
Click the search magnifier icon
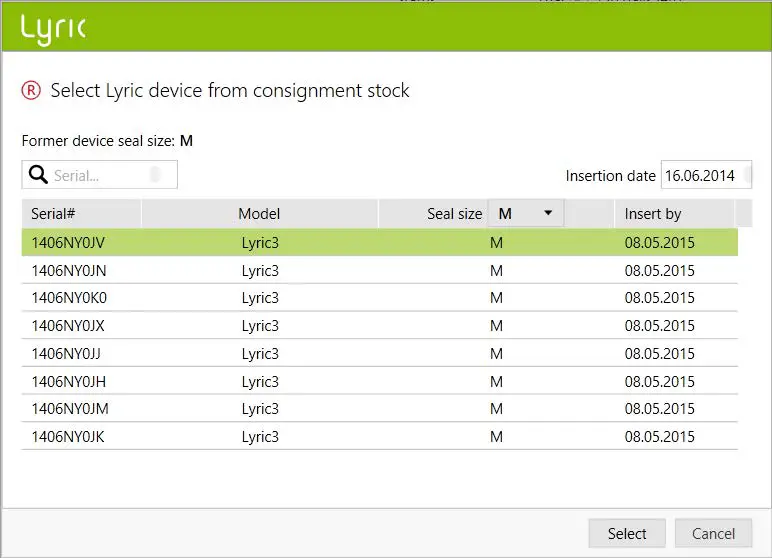(38, 175)
